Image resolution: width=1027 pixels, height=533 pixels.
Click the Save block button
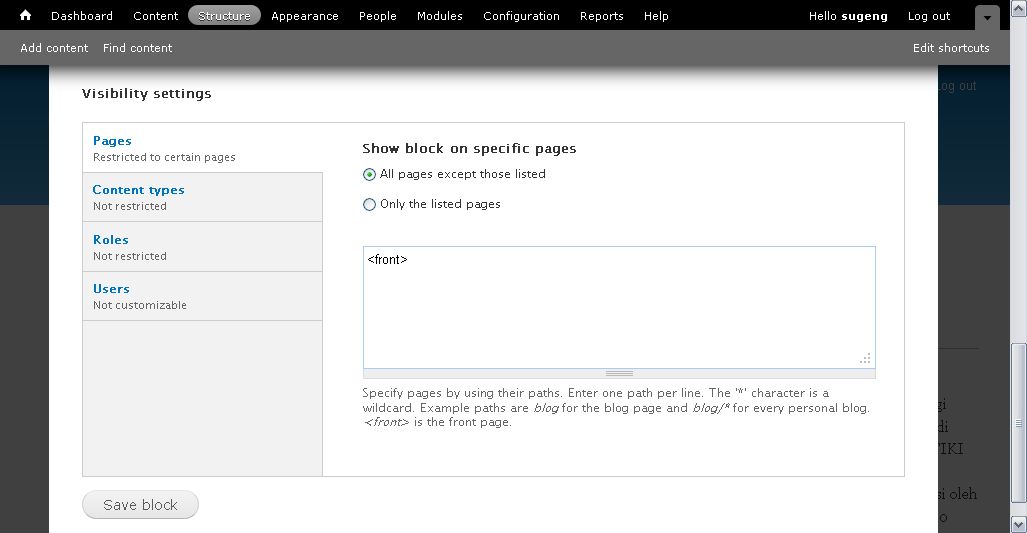140,505
